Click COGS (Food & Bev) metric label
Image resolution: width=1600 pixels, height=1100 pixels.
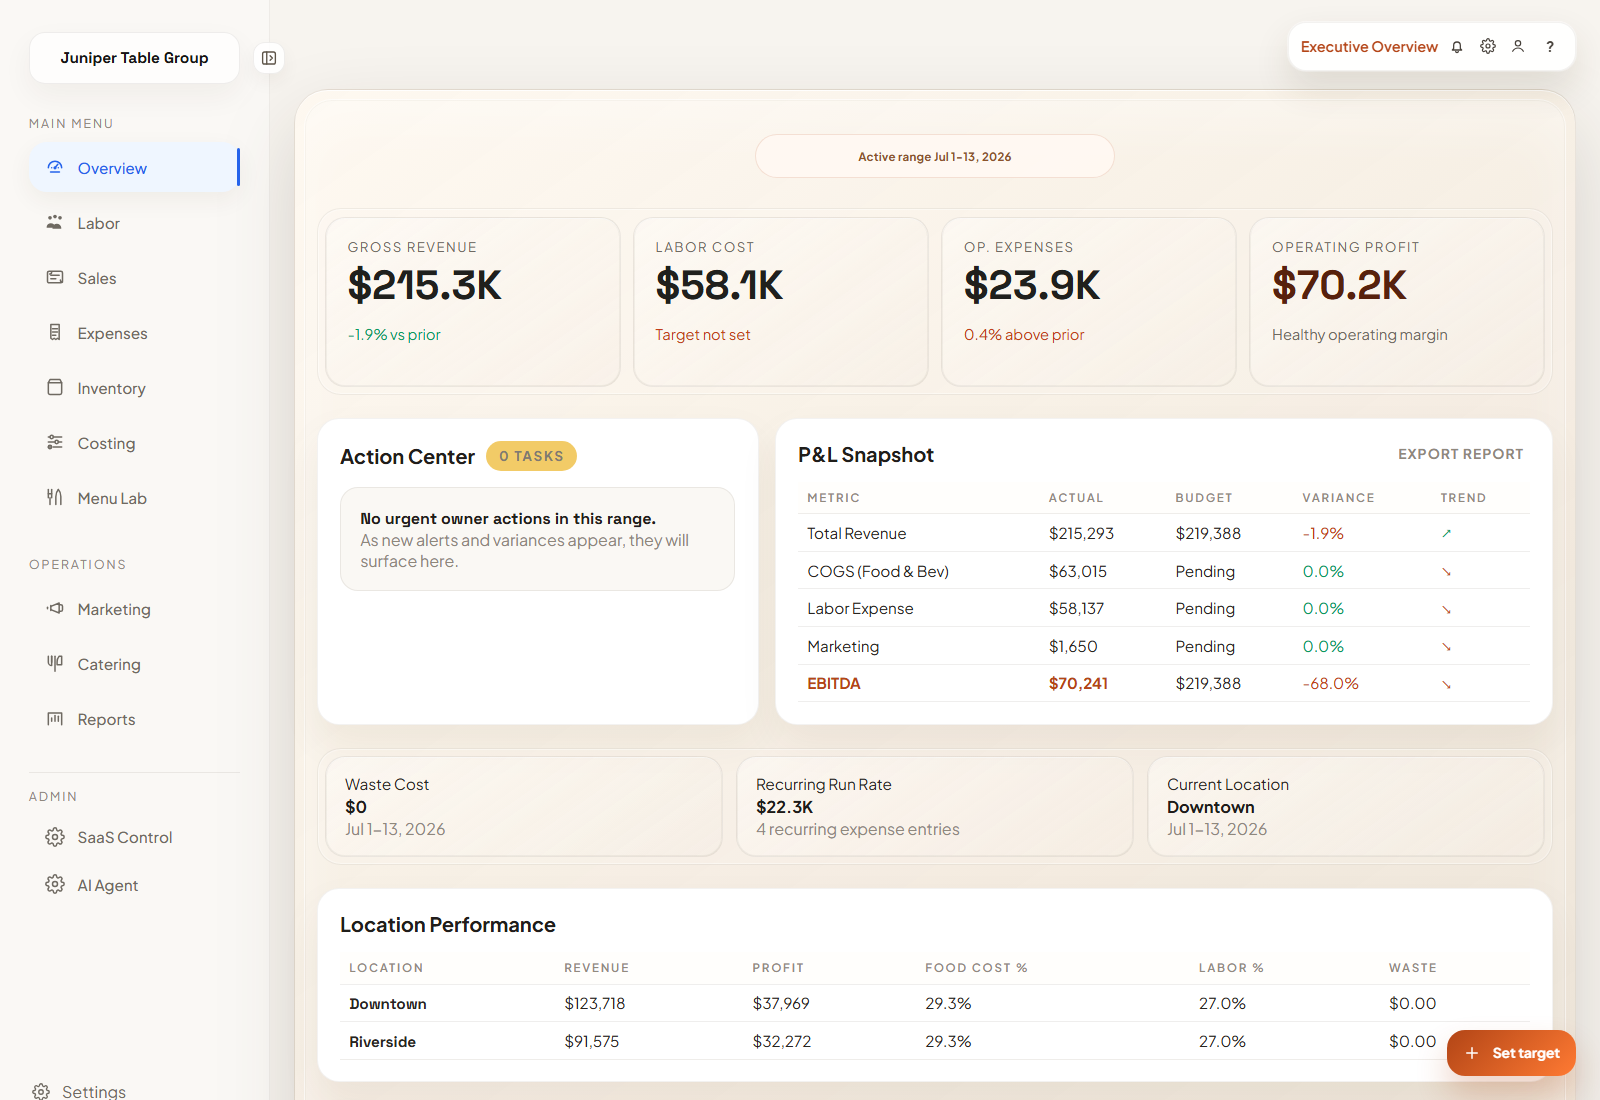(878, 572)
